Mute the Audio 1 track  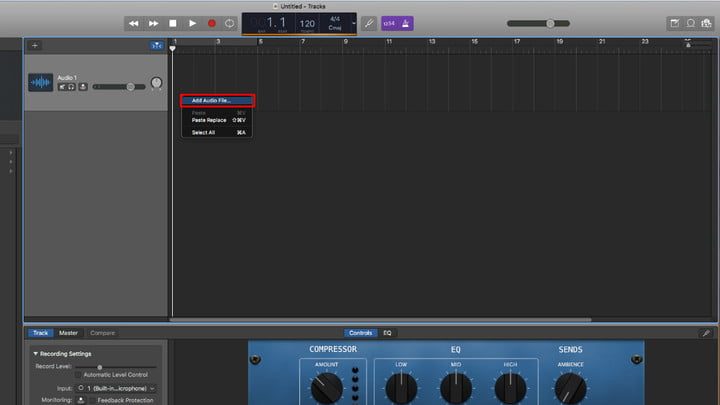pos(61,87)
